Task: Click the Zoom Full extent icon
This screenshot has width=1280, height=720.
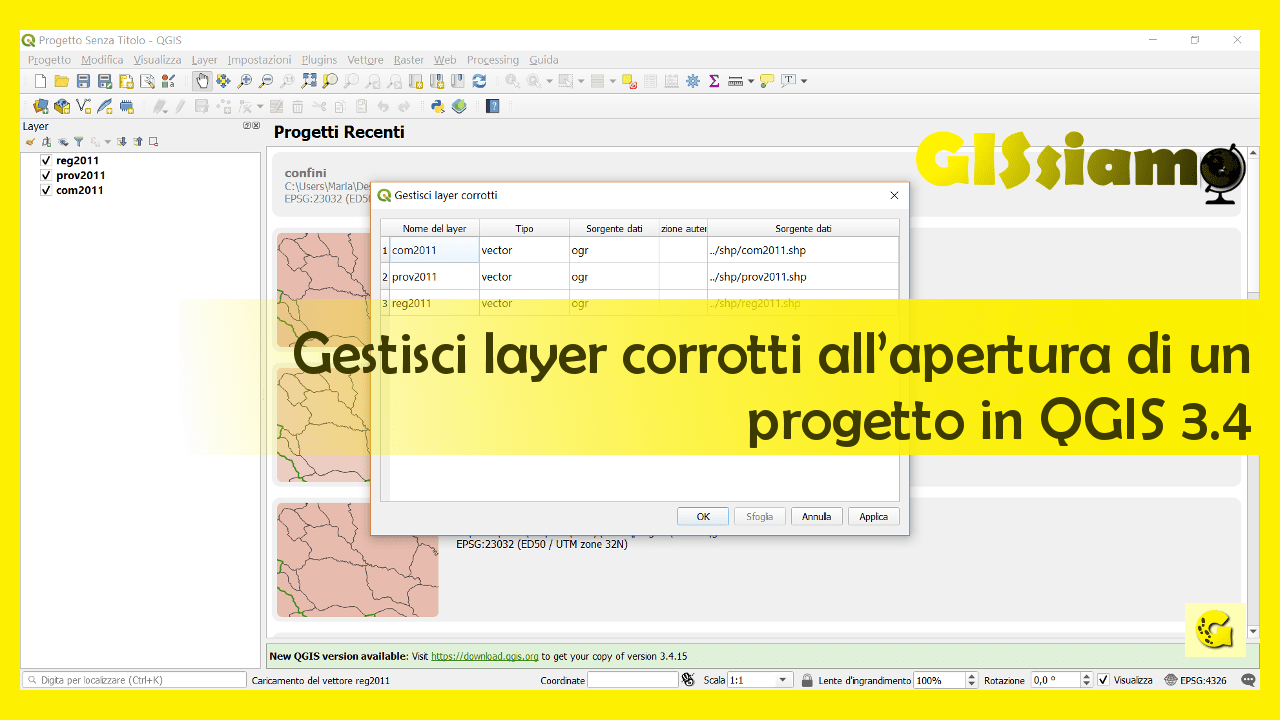Action: click(x=308, y=81)
